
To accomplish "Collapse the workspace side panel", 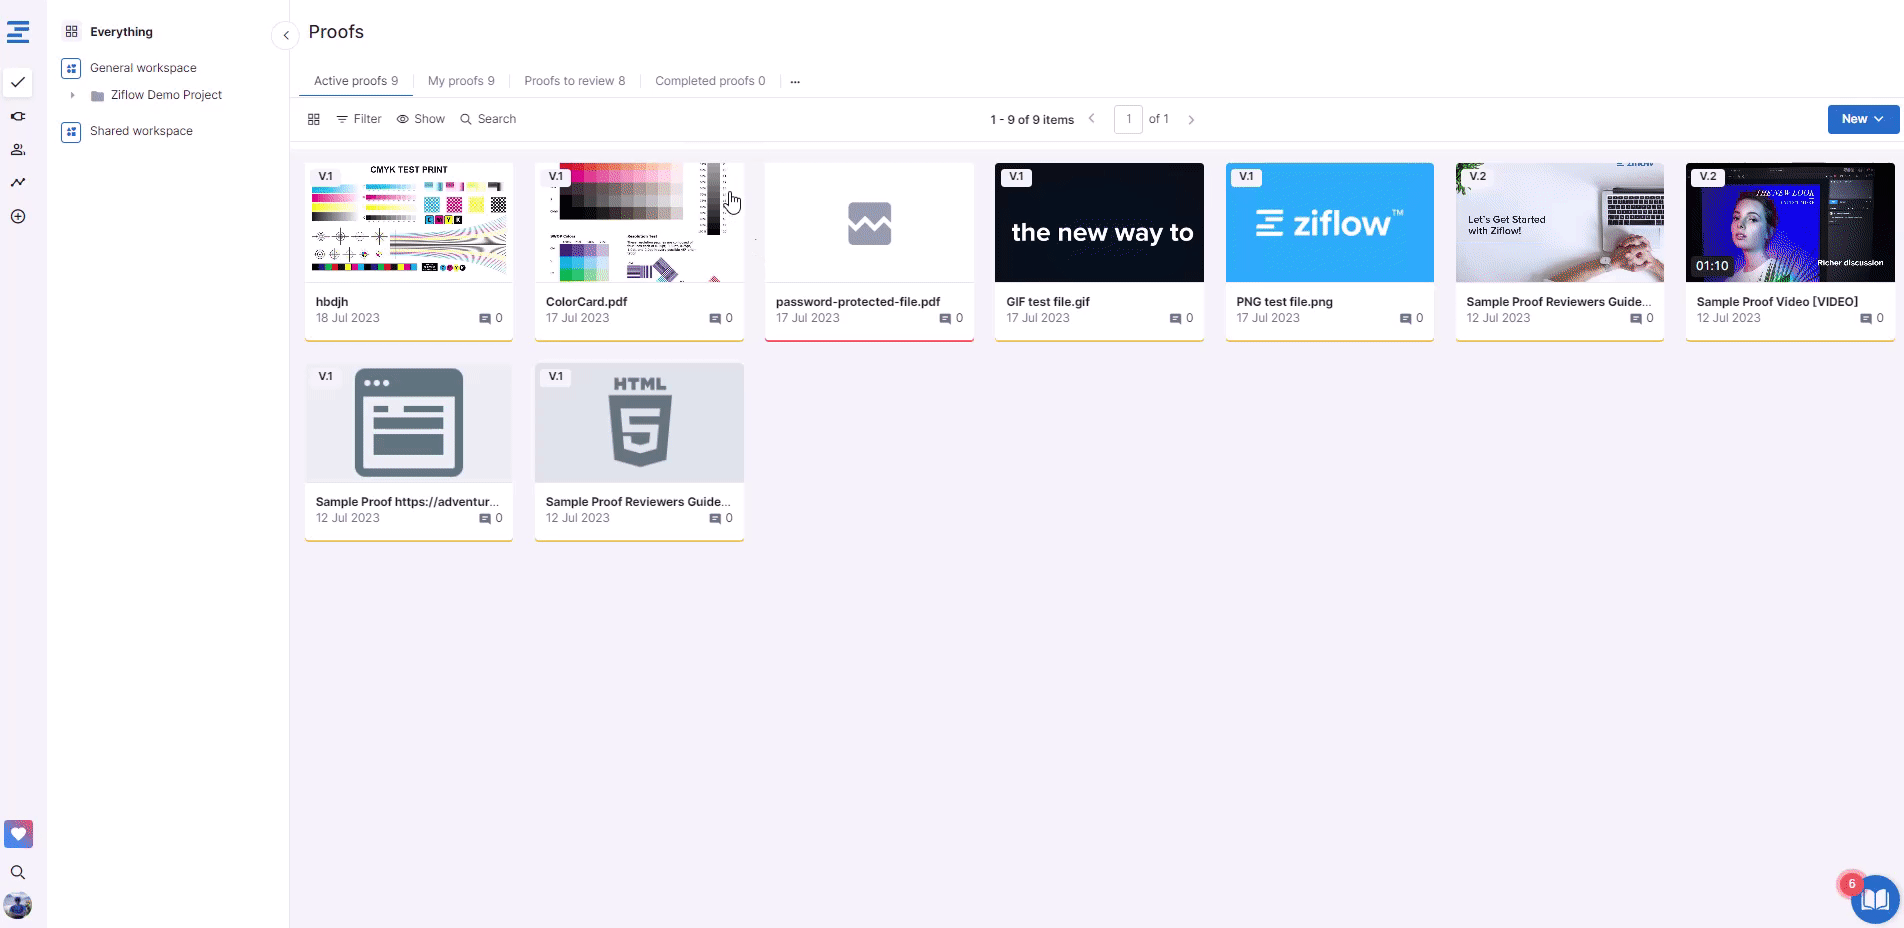I will pyautogui.click(x=286, y=35).
